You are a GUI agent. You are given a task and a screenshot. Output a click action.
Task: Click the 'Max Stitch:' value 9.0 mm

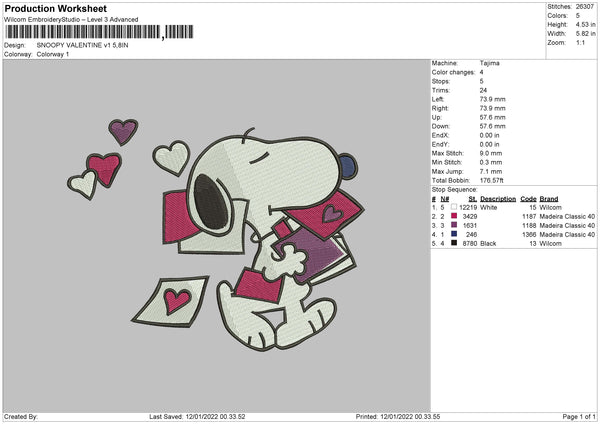pyautogui.click(x=491, y=153)
